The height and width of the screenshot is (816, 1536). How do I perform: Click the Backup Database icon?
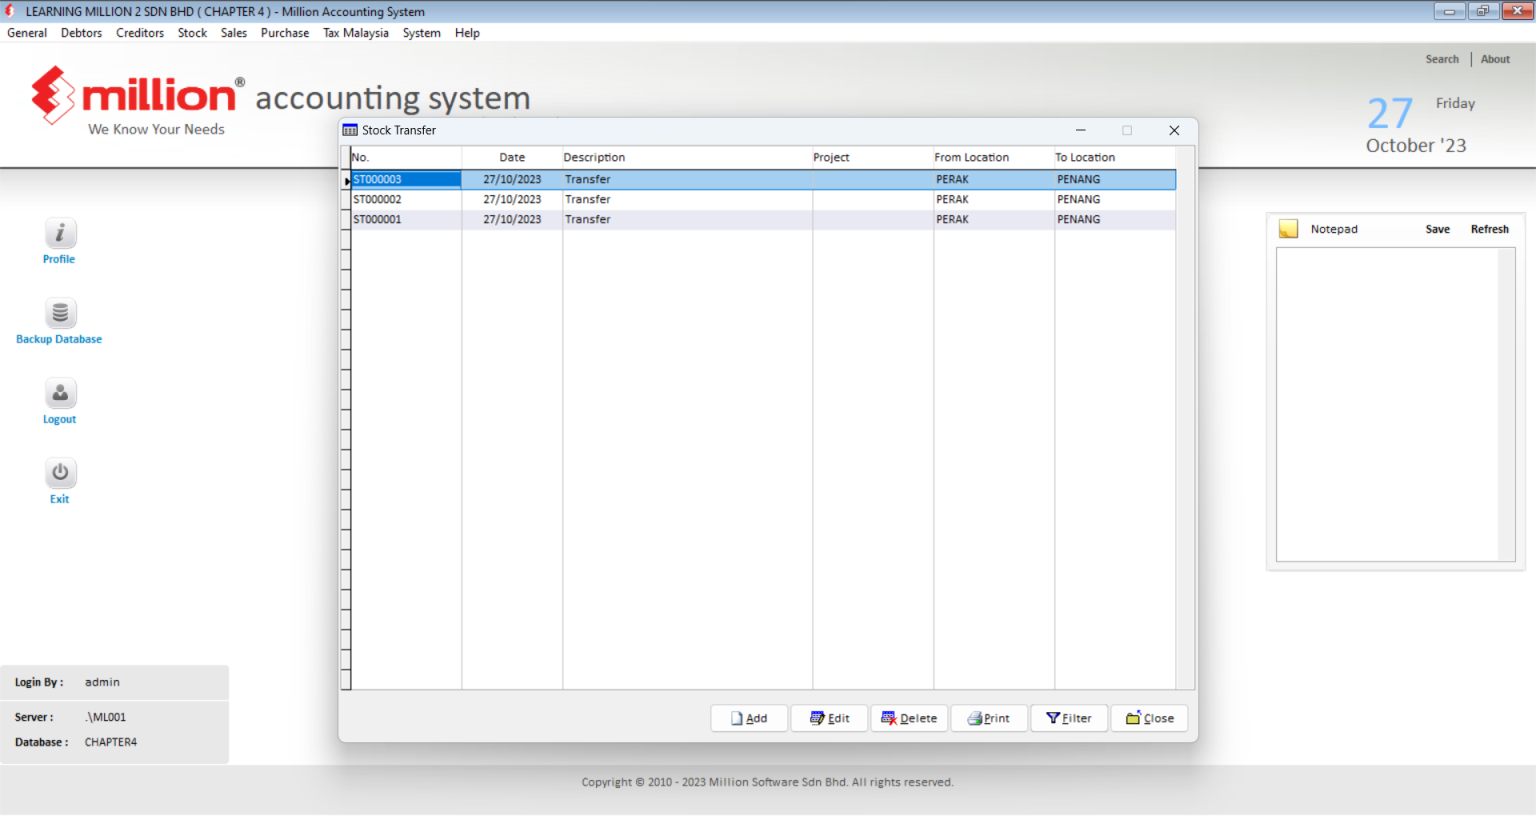coord(60,314)
